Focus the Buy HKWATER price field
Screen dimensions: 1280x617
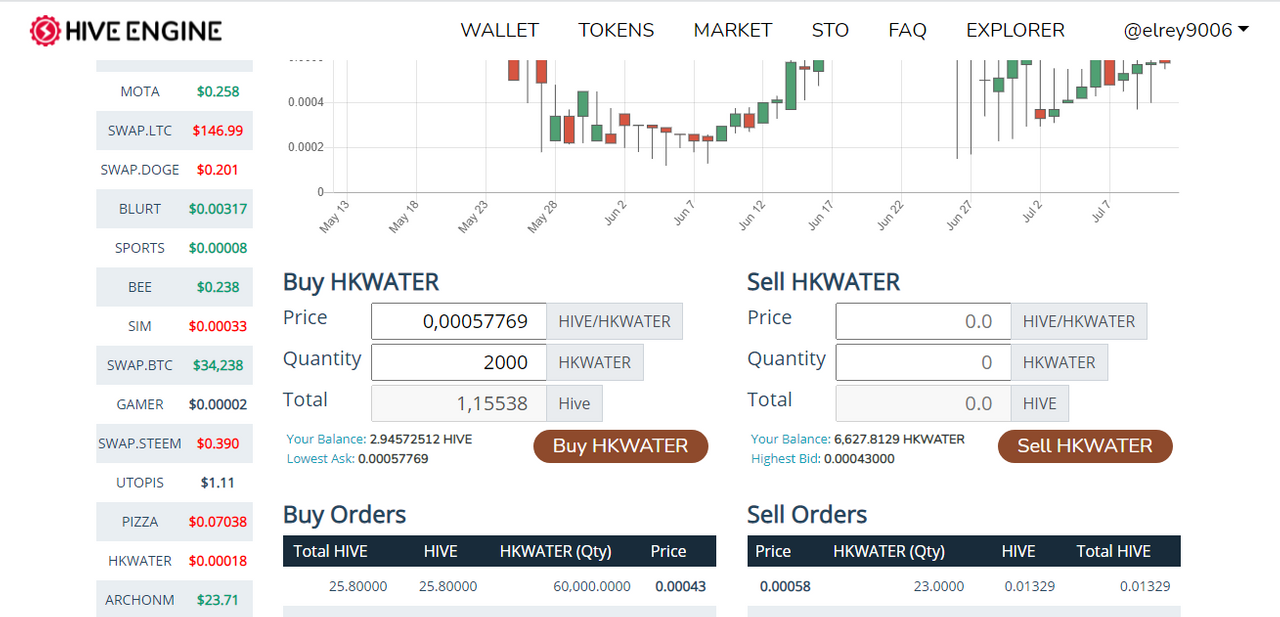(x=459, y=322)
